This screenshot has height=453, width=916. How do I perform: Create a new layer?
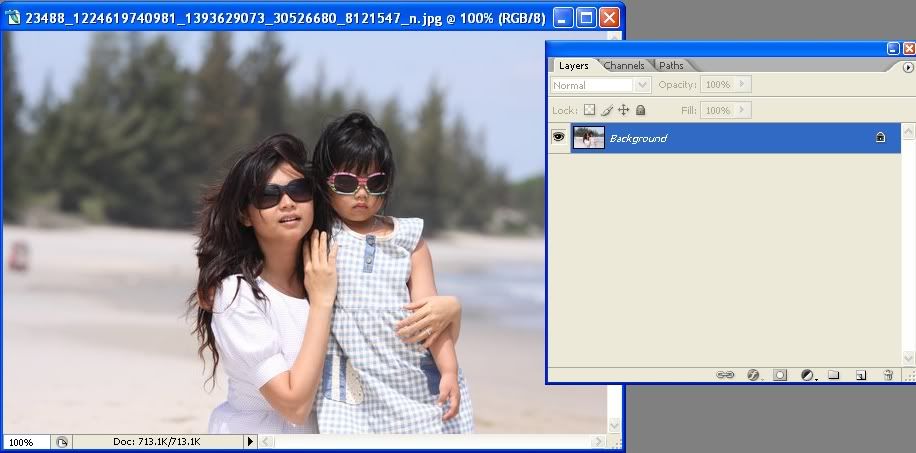pyautogui.click(x=860, y=375)
